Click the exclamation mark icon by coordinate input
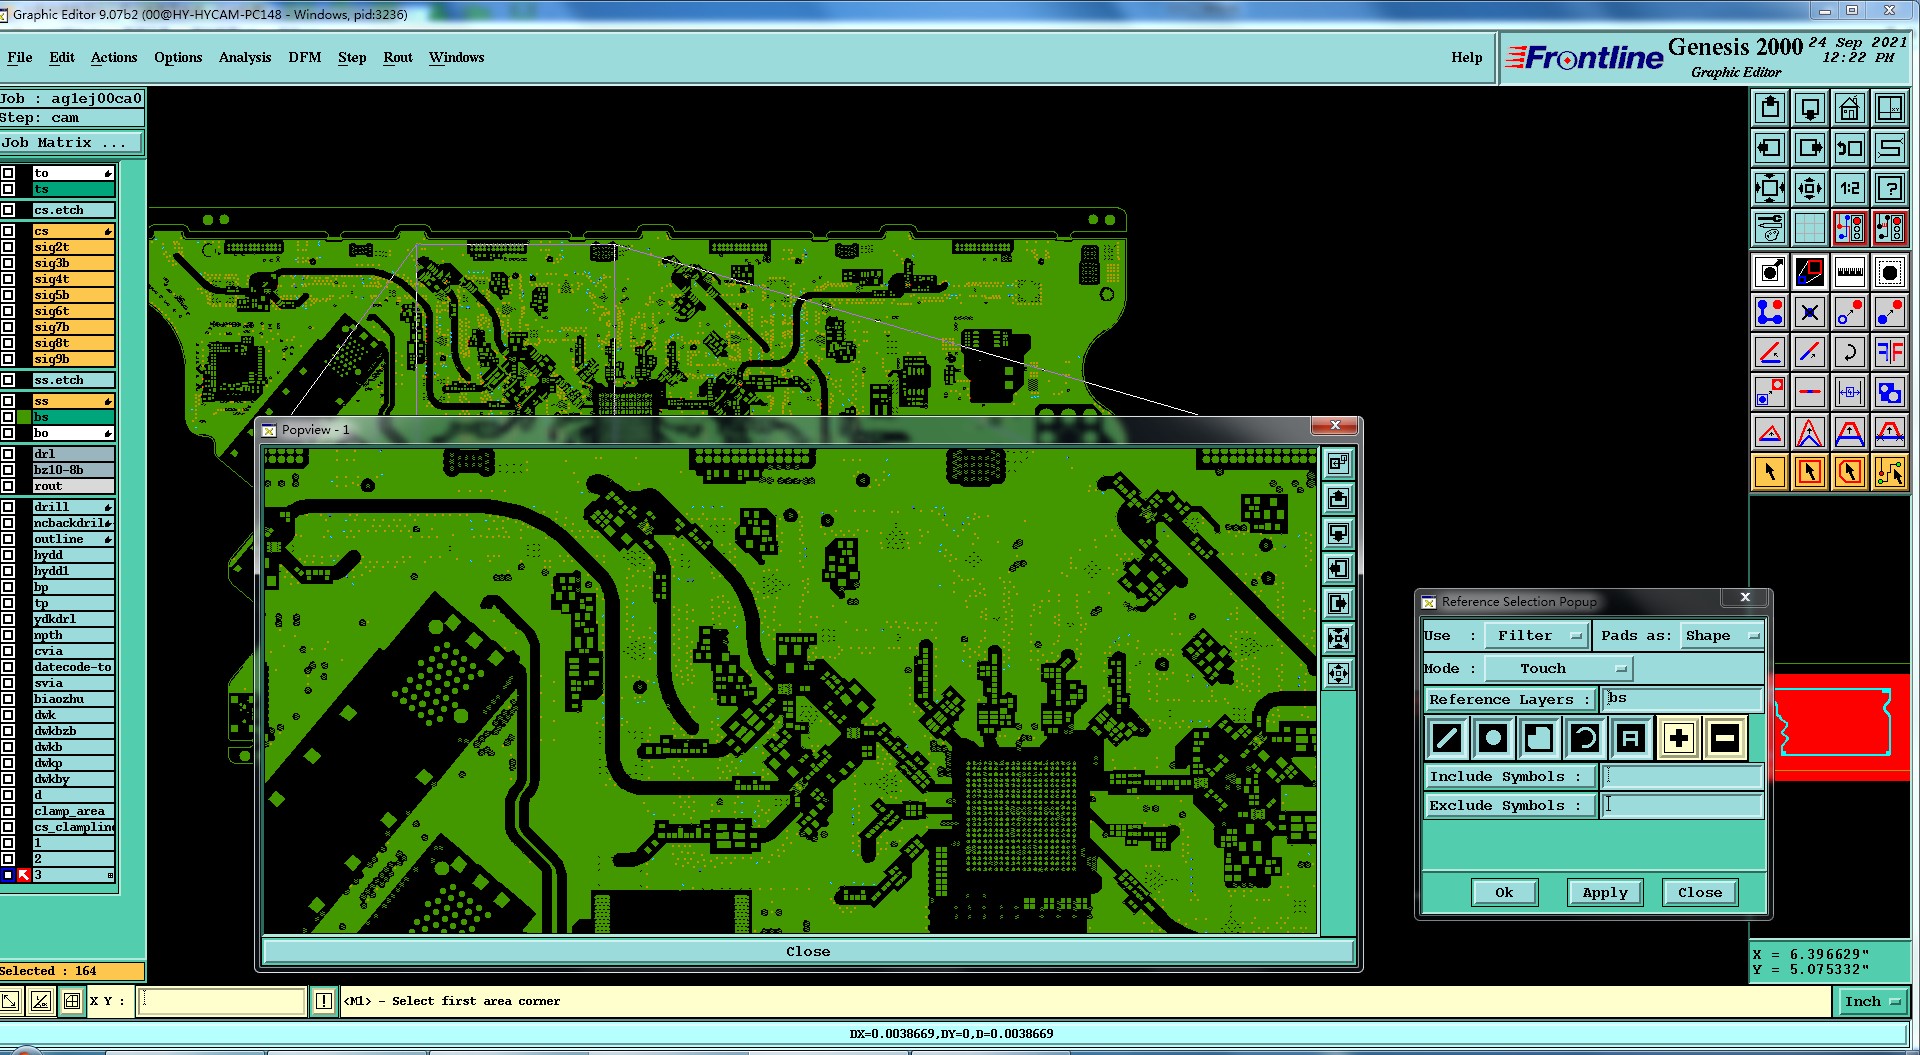Screen dimensions: 1920x1055 tap(324, 1001)
